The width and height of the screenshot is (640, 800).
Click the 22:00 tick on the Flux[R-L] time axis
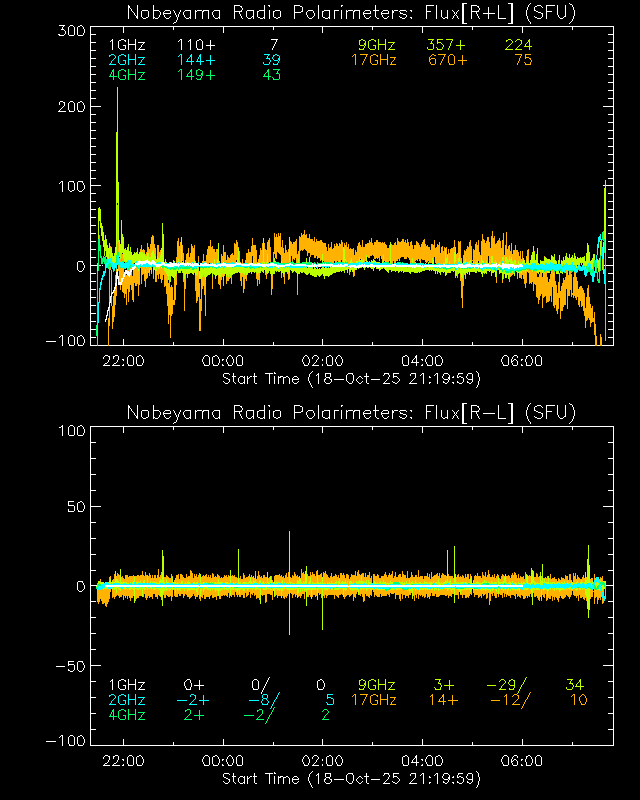tap(124, 761)
